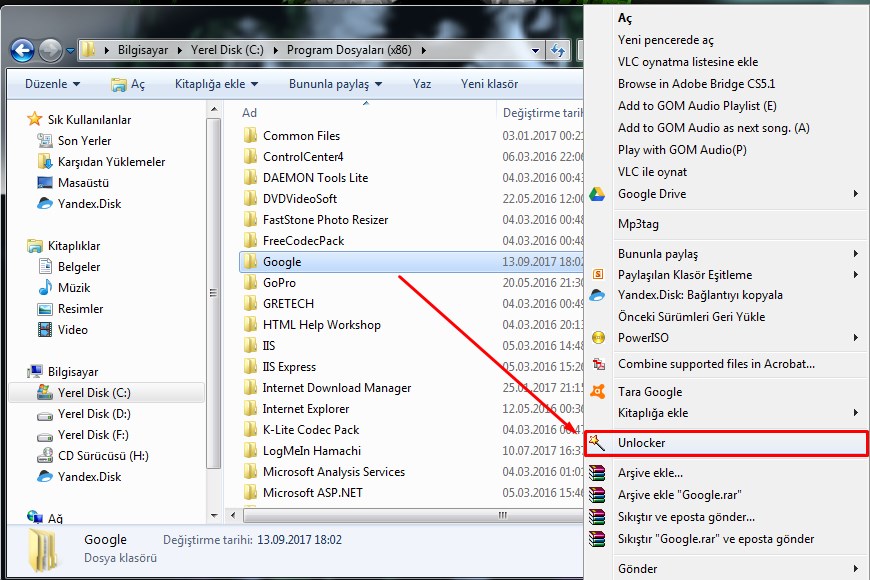
Task: Click the PowerISO disc icon
Action: click(598, 338)
